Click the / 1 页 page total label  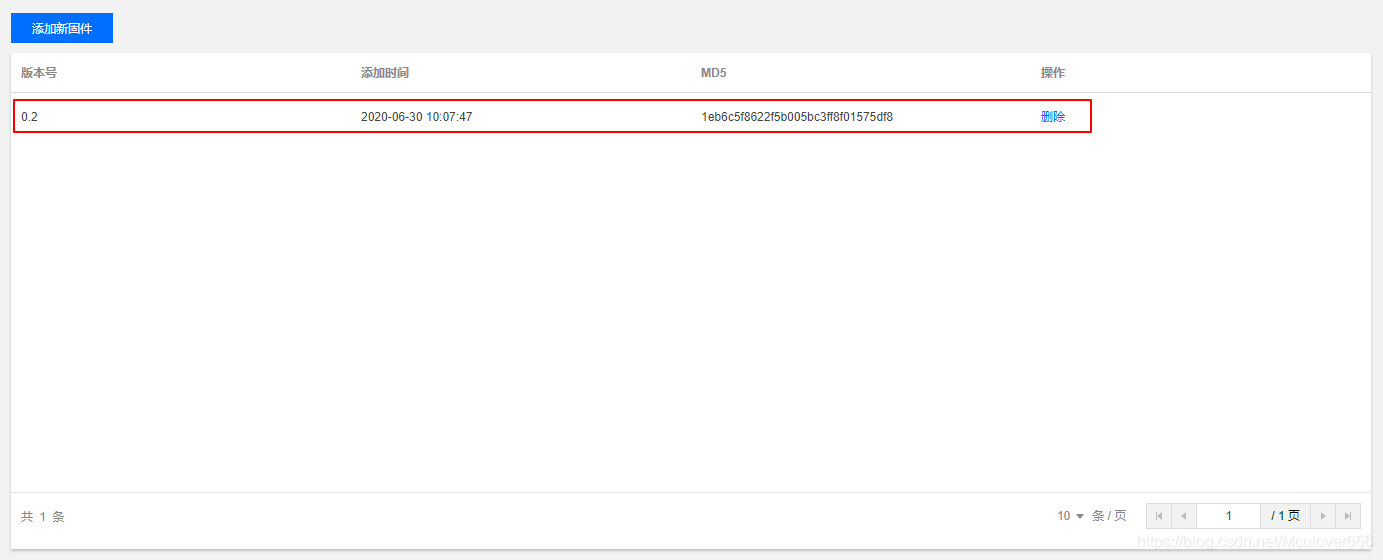pyautogui.click(x=1286, y=516)
